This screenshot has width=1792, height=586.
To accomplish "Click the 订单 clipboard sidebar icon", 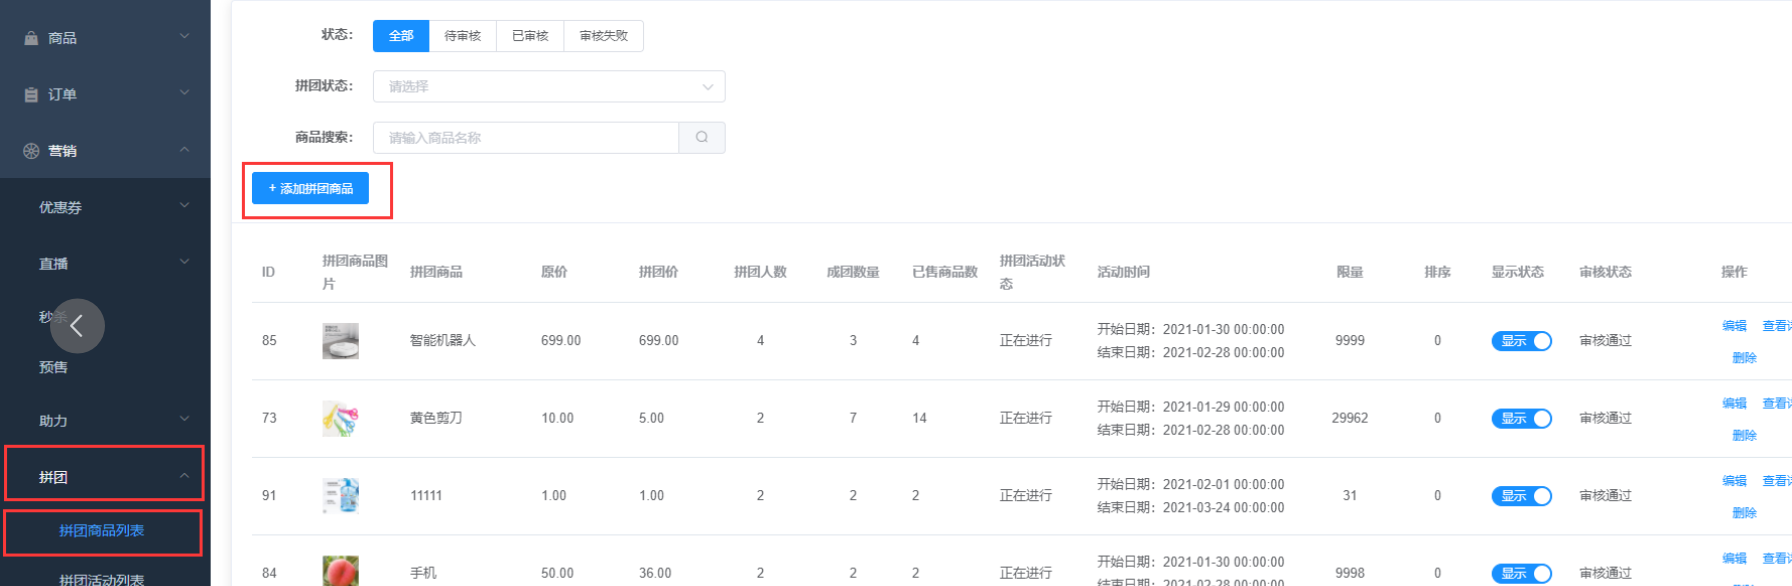I will tap(31, 94).
